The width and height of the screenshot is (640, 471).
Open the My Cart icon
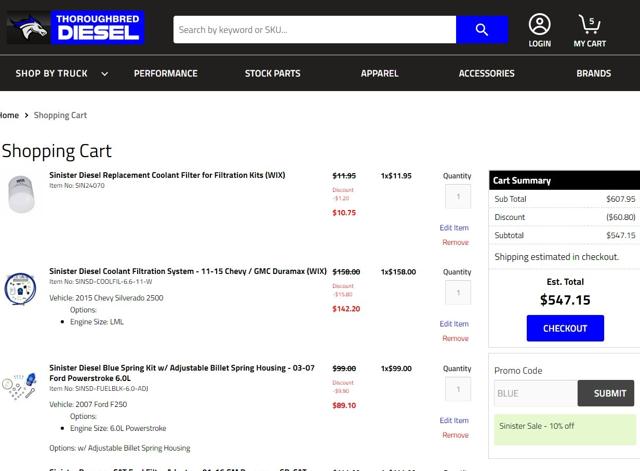tap(589, 31)
